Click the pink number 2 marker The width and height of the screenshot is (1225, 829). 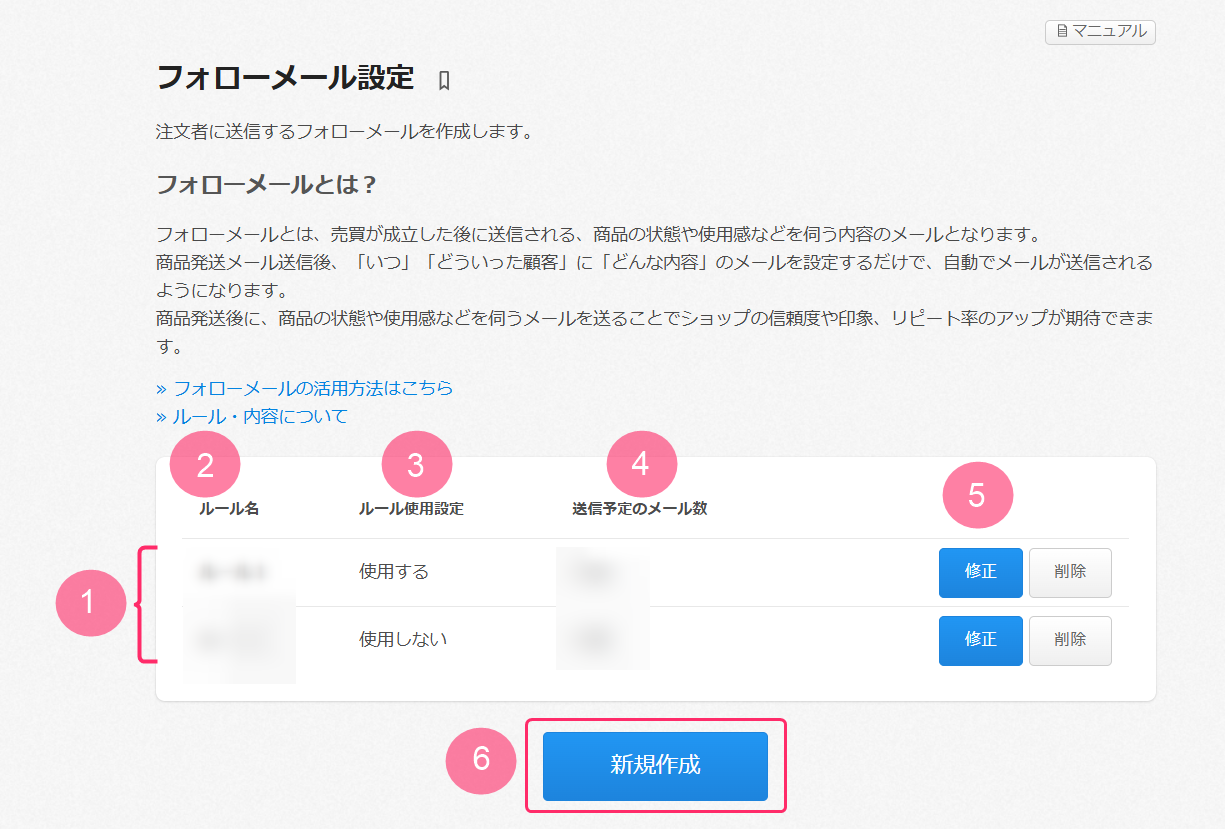click(205, 465)
